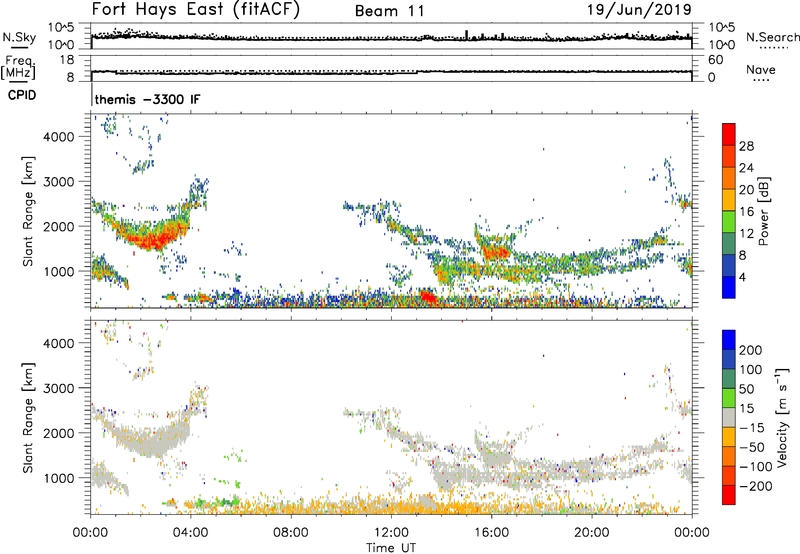This screenshot has width=800, height=554.
Task: Click the "08:00" time axis label
Action: pos(291,533)
